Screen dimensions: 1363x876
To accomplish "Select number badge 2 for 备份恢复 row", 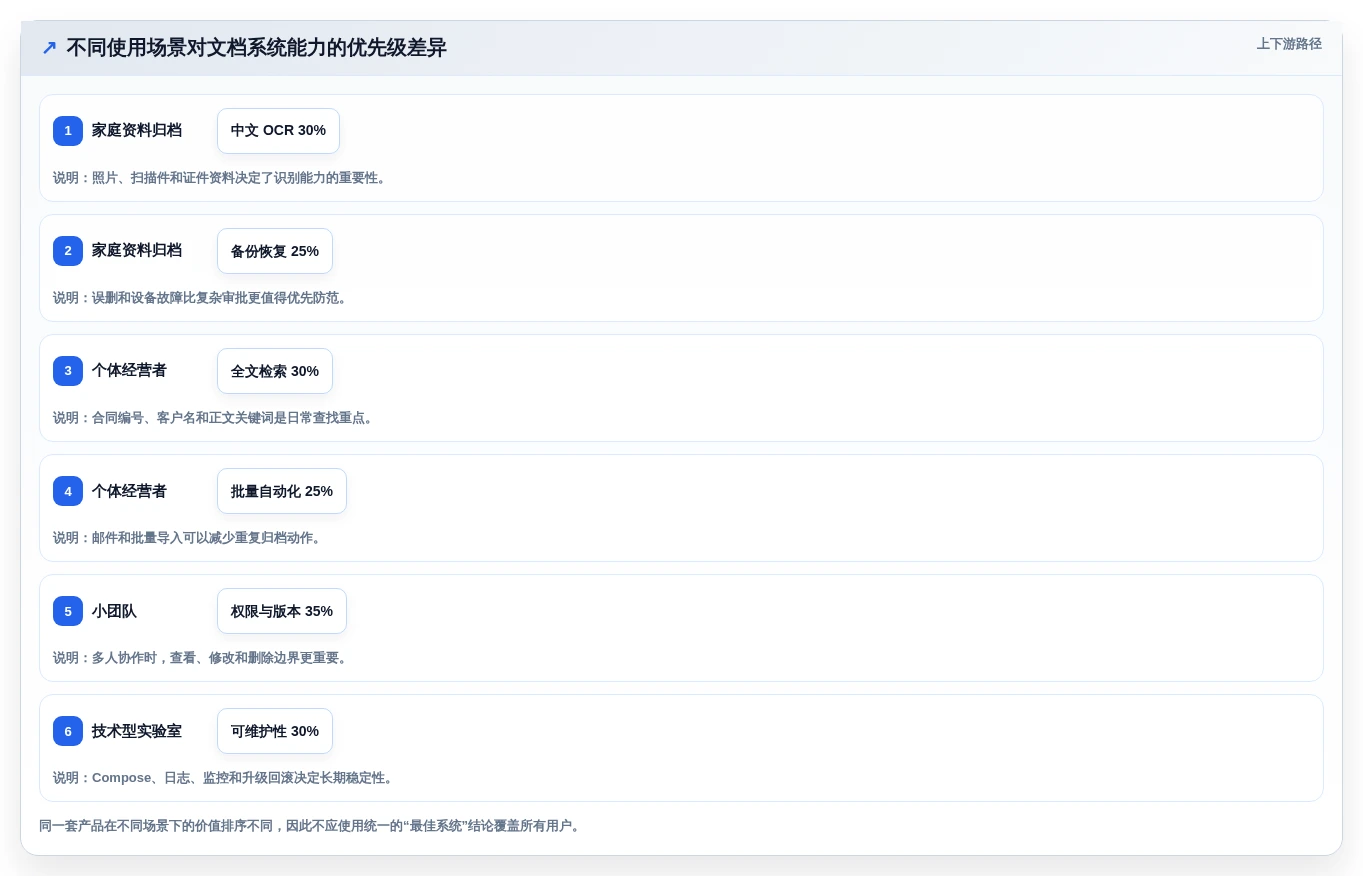I will point(68,251).
